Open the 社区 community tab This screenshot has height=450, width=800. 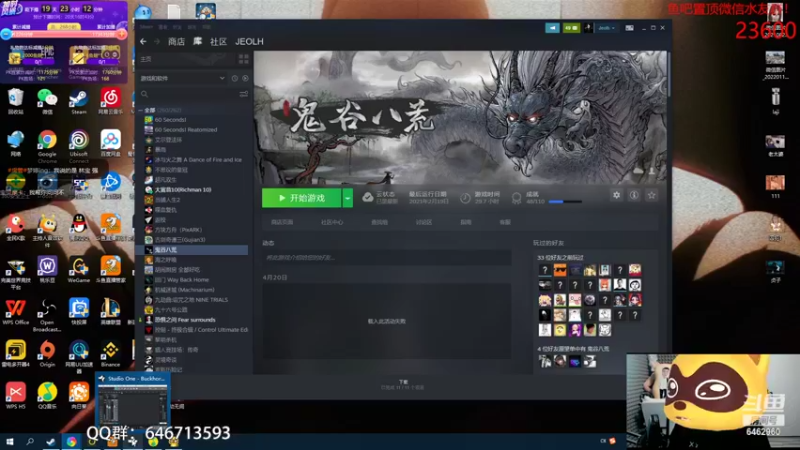click(x=218, y=41)
